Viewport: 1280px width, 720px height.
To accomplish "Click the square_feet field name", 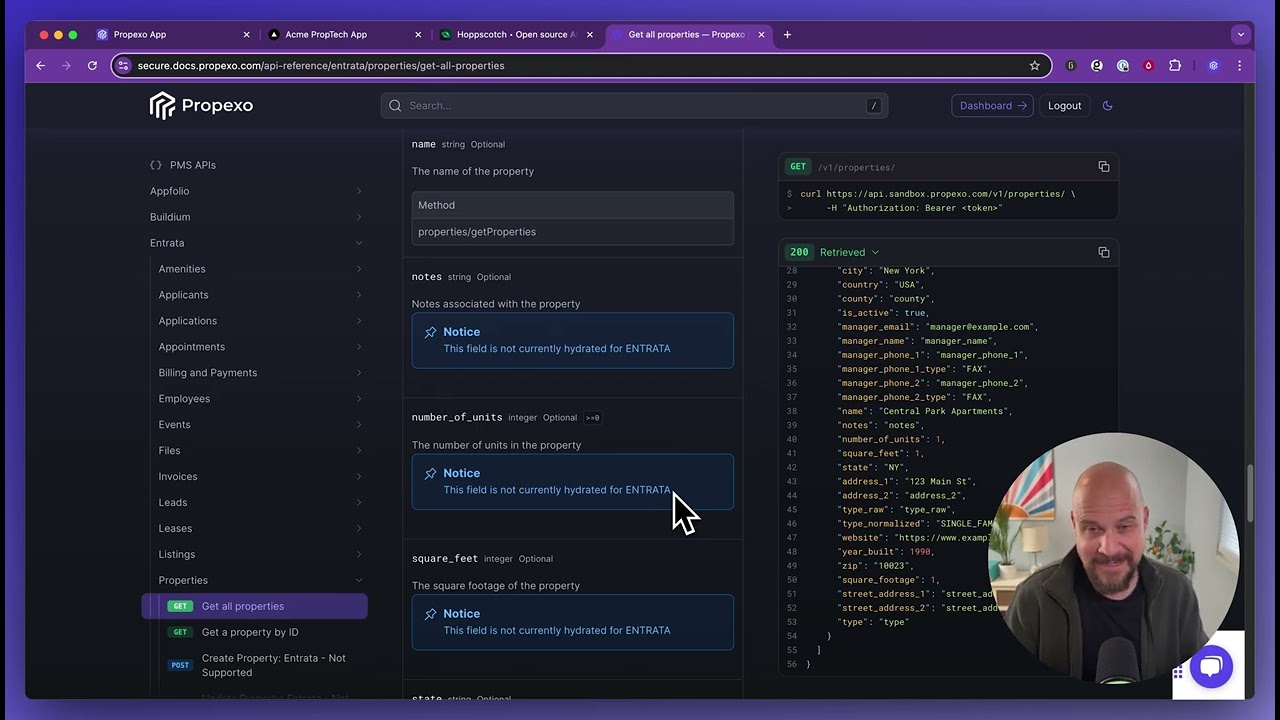I will (445, 558).
